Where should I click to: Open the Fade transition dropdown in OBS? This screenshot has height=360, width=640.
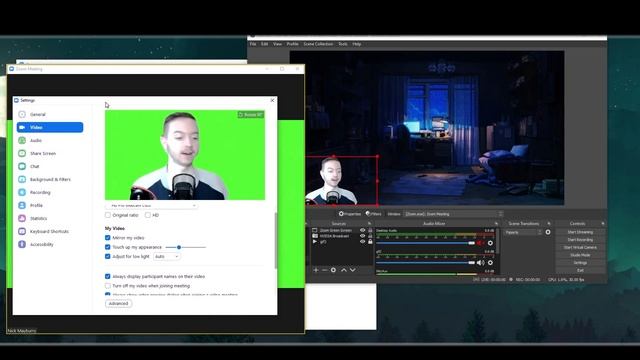(x=523, y=232)
